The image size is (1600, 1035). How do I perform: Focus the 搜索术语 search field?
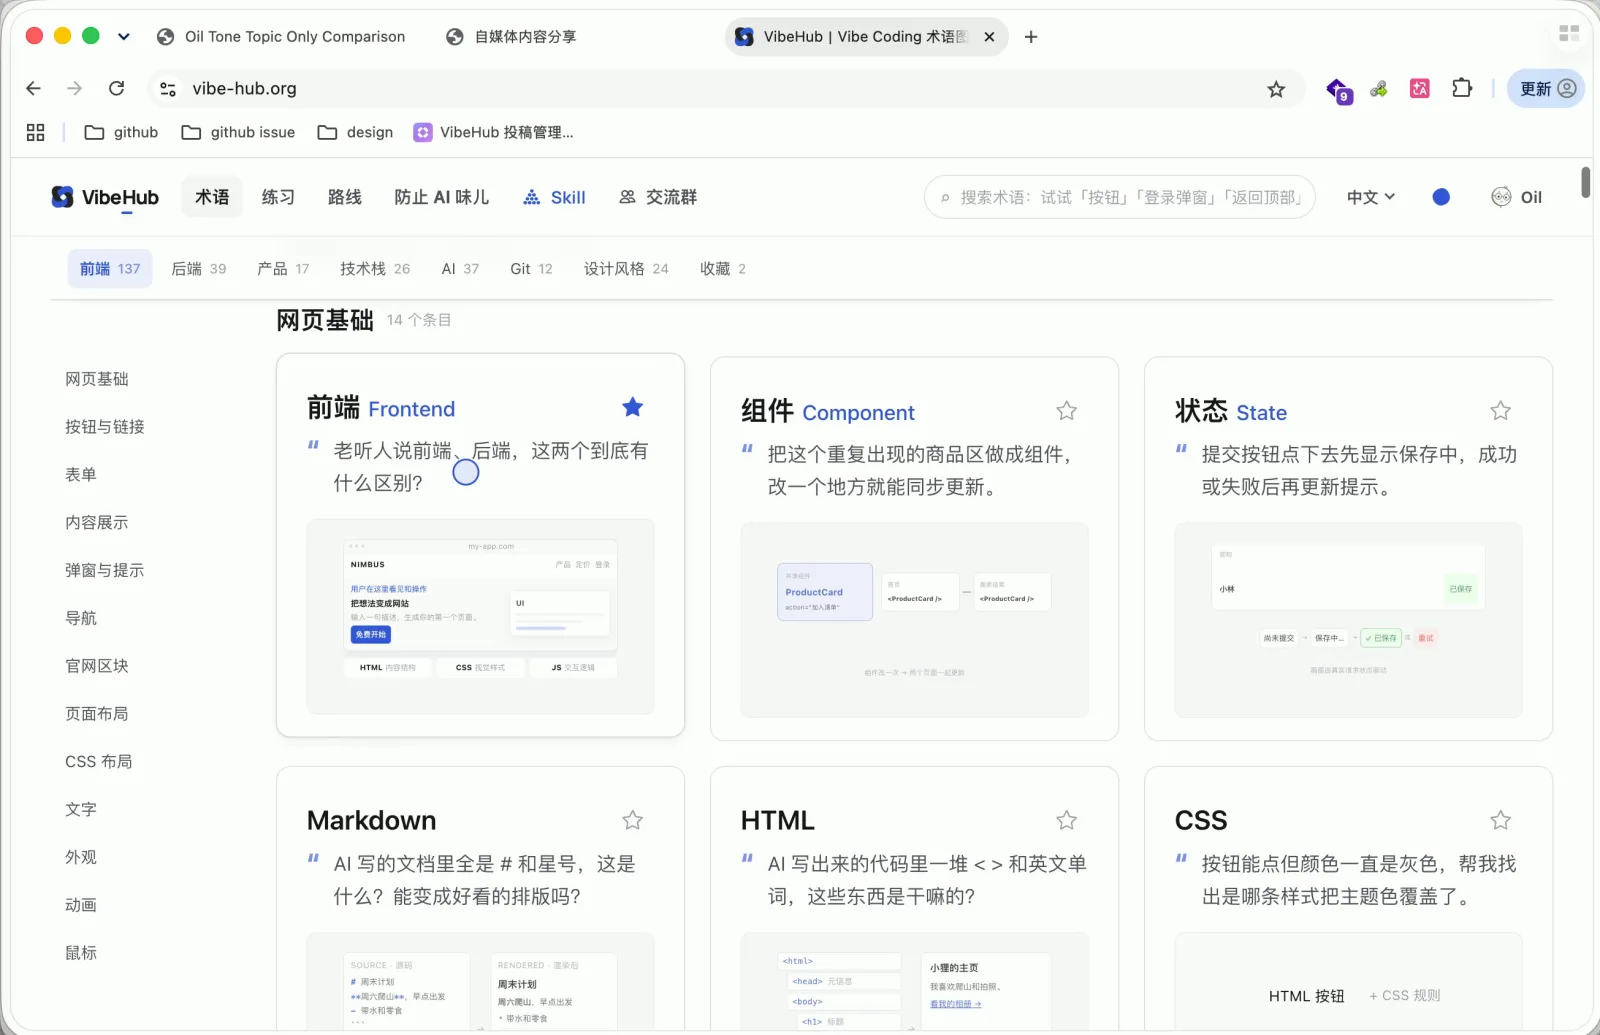(1120, 197)
